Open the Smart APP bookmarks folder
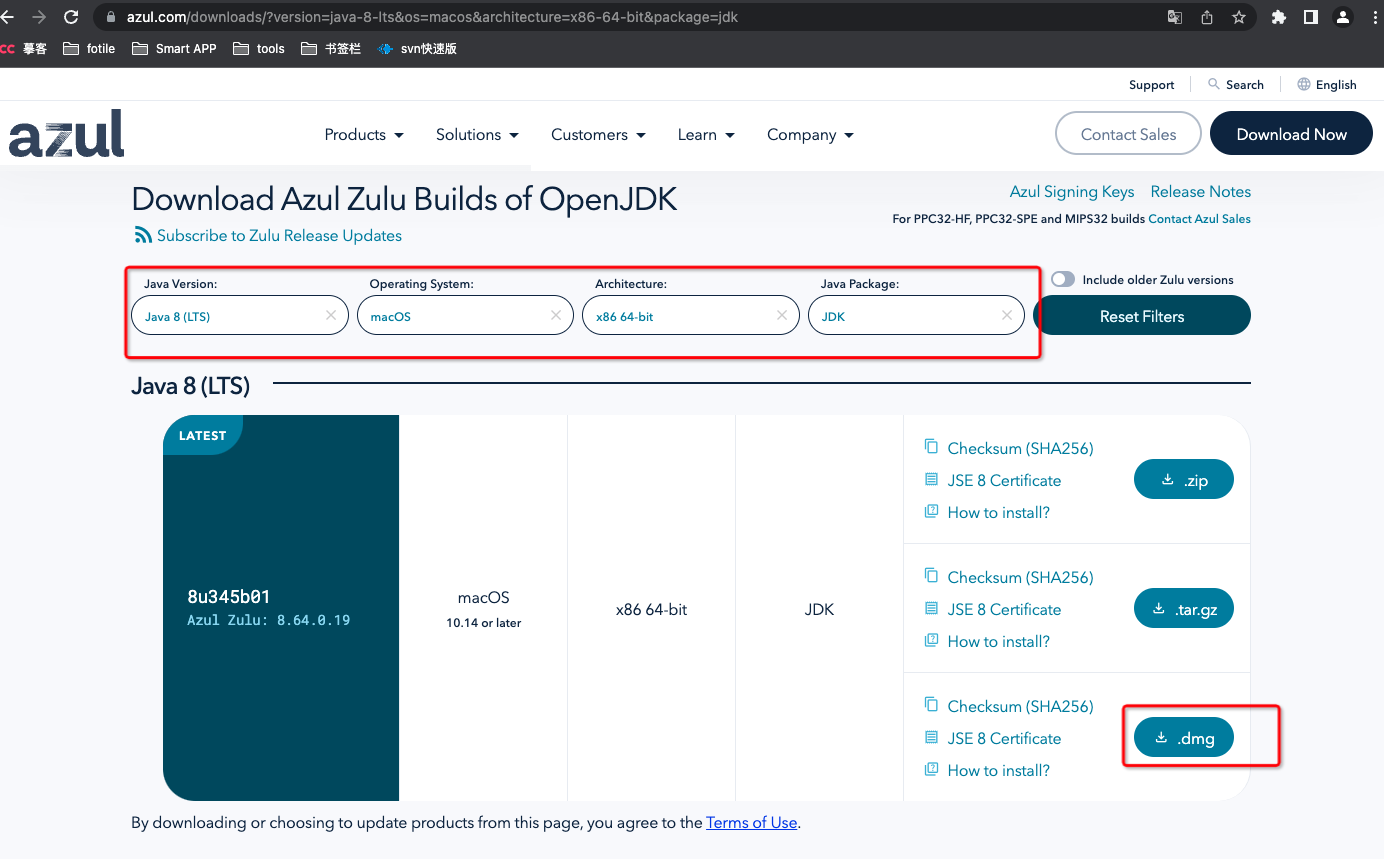 [x=174, y=48]
